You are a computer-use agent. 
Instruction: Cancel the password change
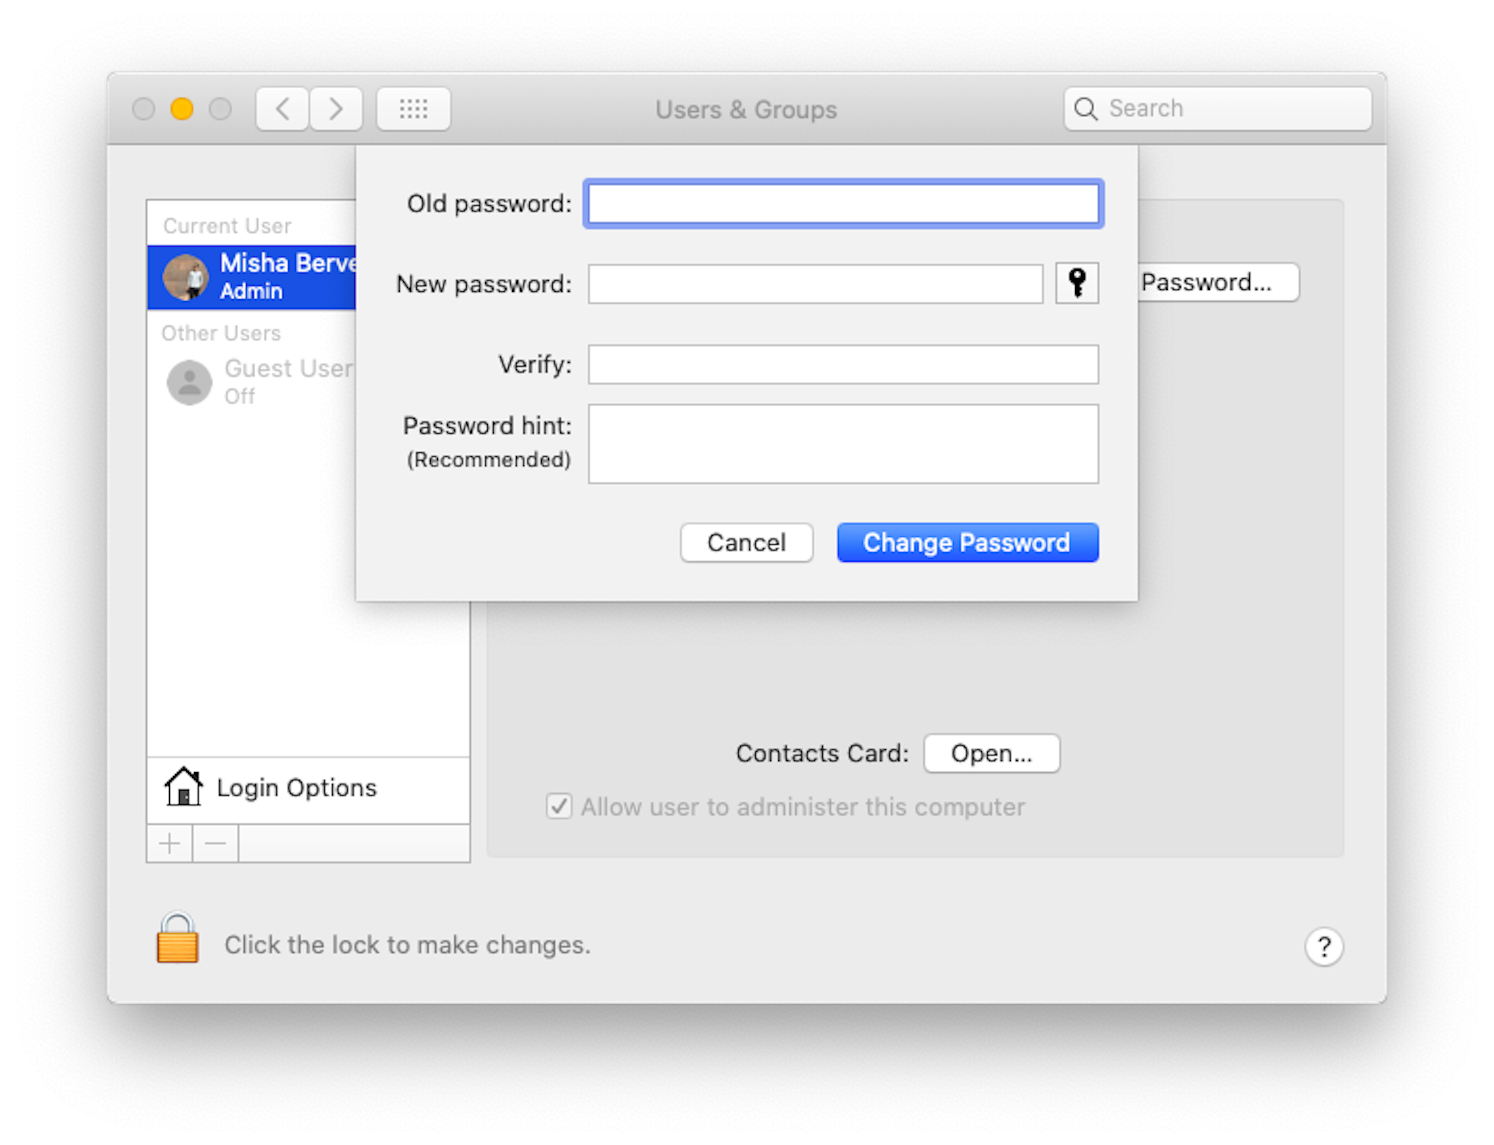tap(746, 542)
